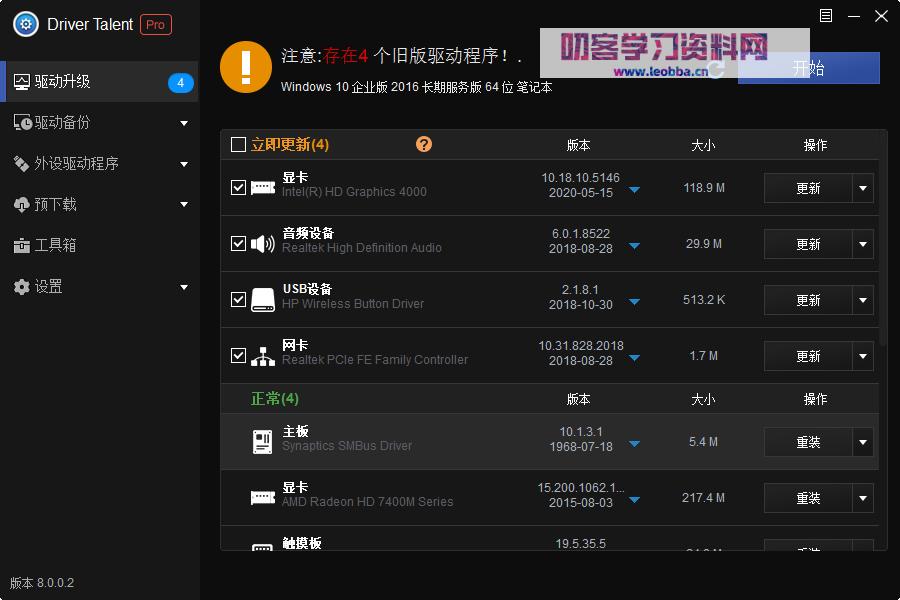This screenshot has height=600, width=900.
Task: Click the 预下载 cloud download icon
Action: [22, 204]
